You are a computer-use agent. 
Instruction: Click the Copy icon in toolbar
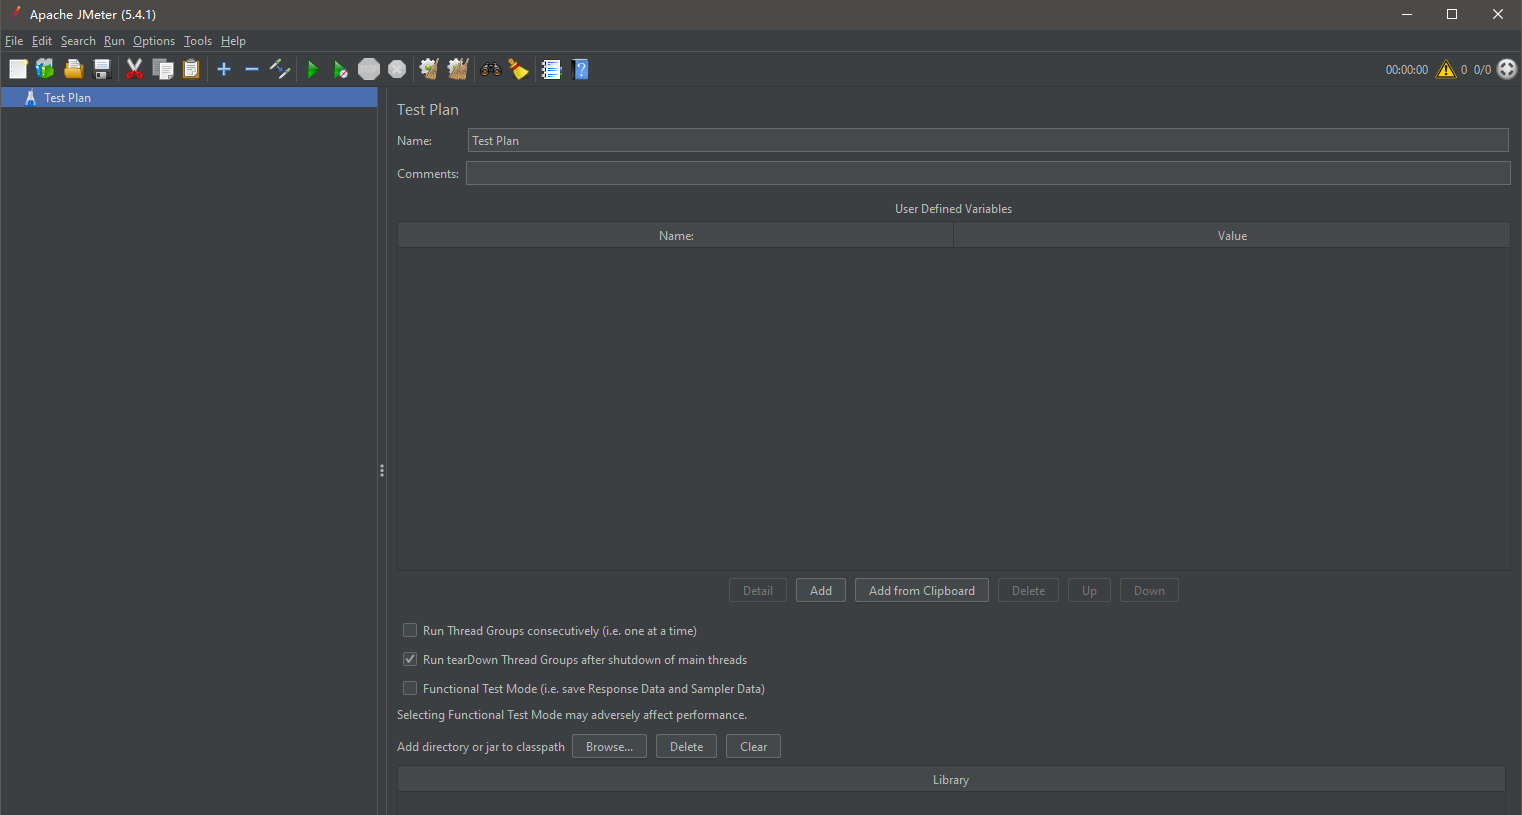pos(163,69)
